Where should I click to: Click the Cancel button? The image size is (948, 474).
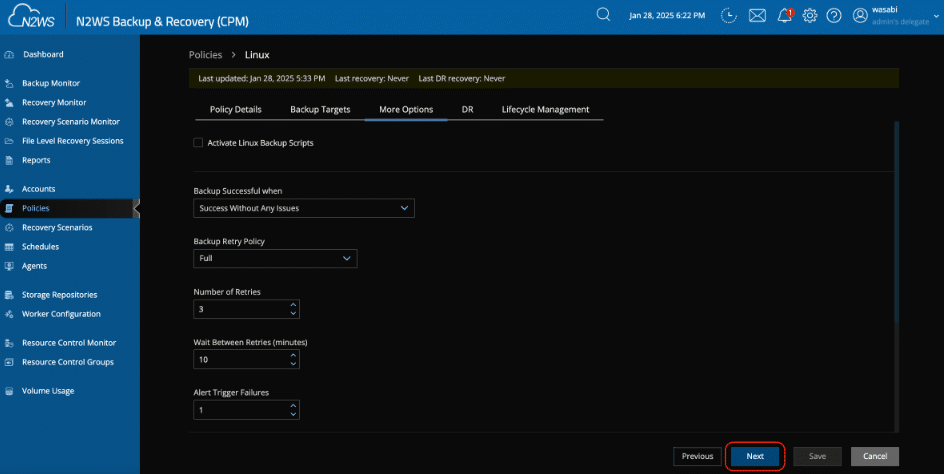coord(875,456)
